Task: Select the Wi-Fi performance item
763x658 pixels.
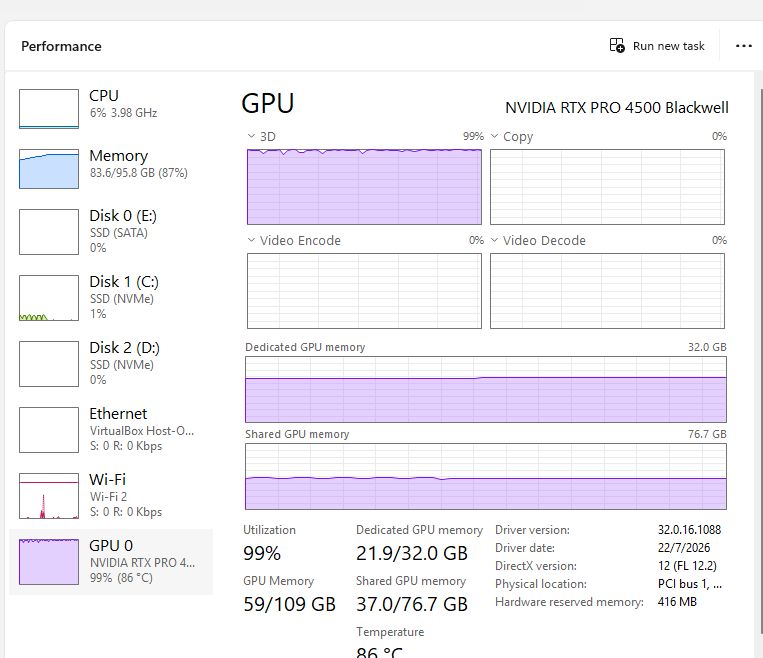Action: tap(111, 495)
